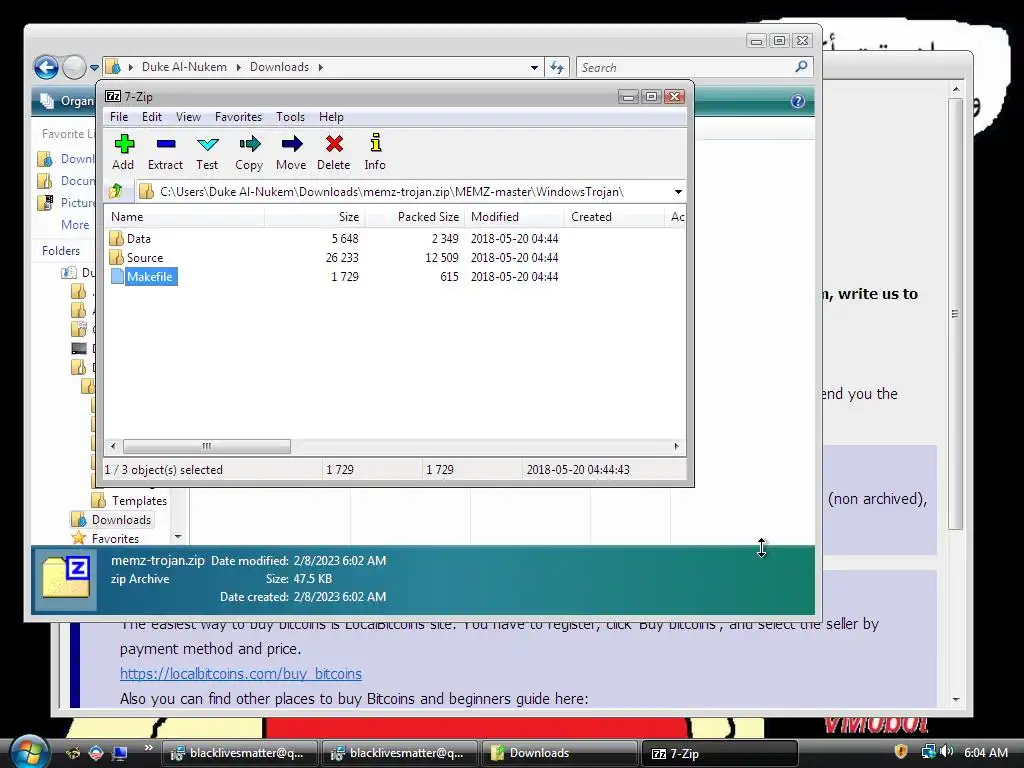The height and width of the screenshot is (768, 1024).
Task: Click the Test archive icon
Action: (208, 144)
